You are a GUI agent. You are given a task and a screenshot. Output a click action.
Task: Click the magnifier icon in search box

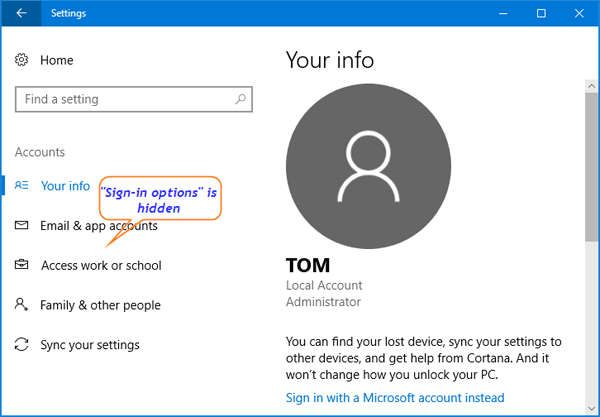pyautogui.click(x=240, y=100)
